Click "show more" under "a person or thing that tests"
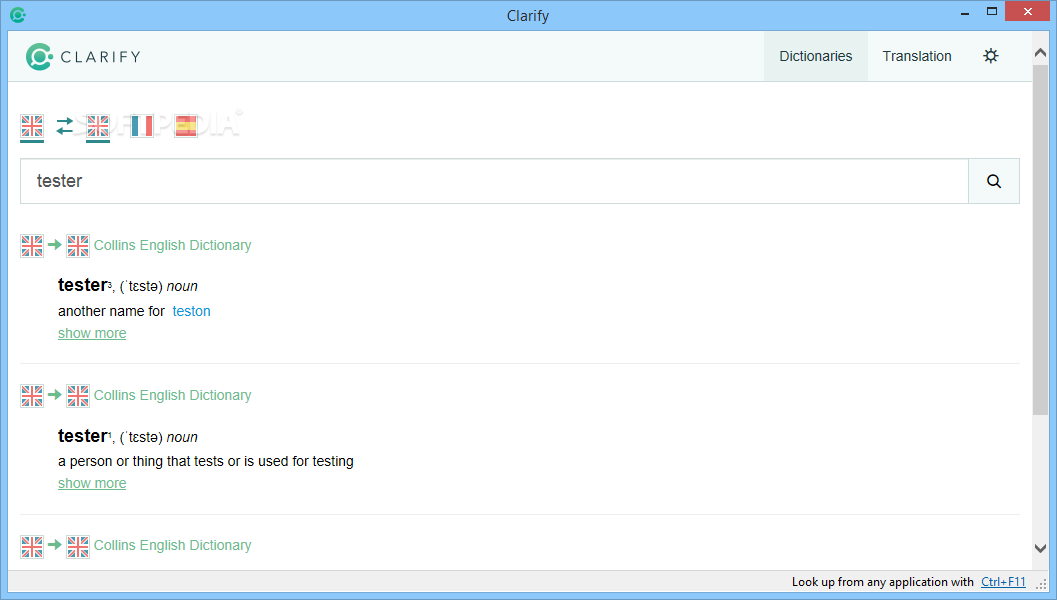This screenshot has width=1057, height=600. pyautogui.click(x=92, y=483)
